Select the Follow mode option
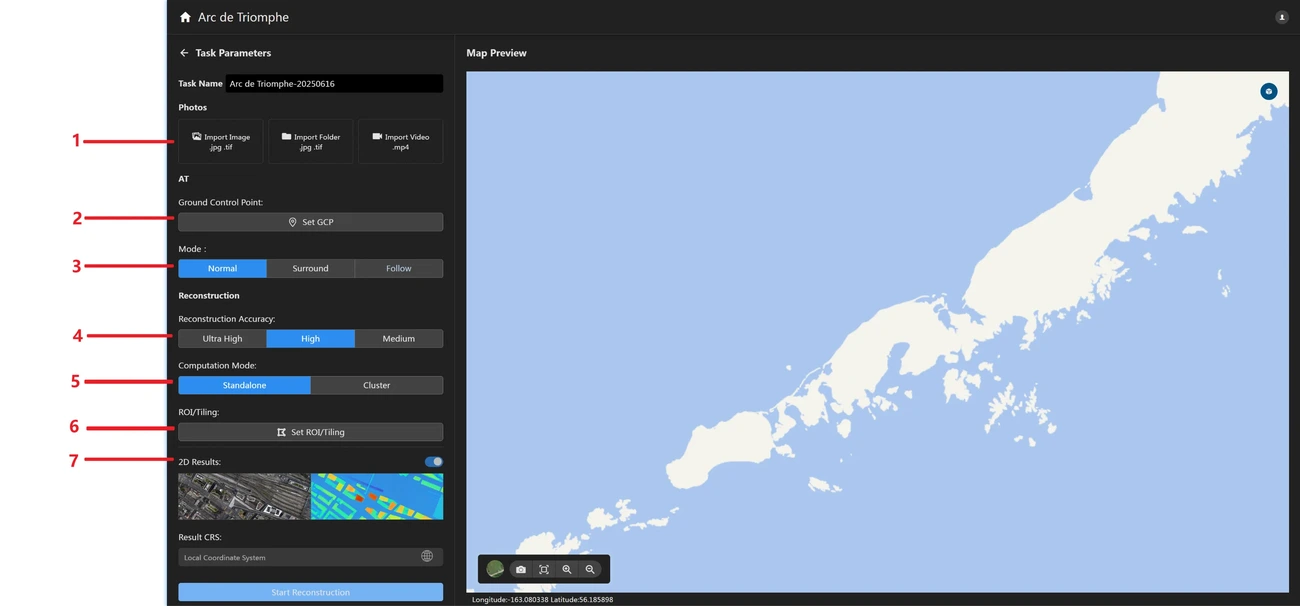This screenshot has height=606, width=1300. tap(398, 268)
